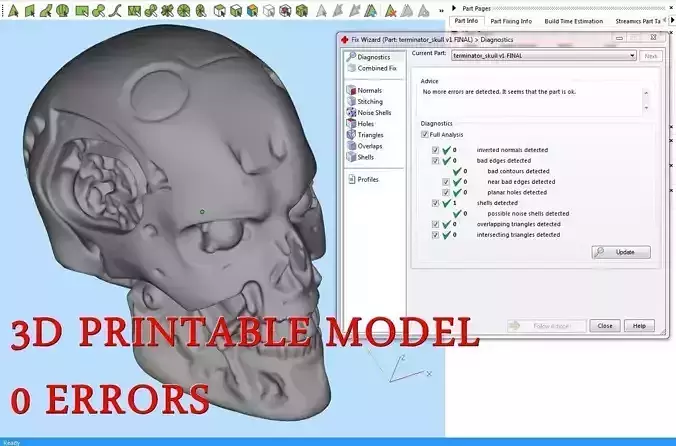This screenshot has height=446, width=676.
Task: Select the Mark Triangle tool in toolbar
Action: (13, 10)
